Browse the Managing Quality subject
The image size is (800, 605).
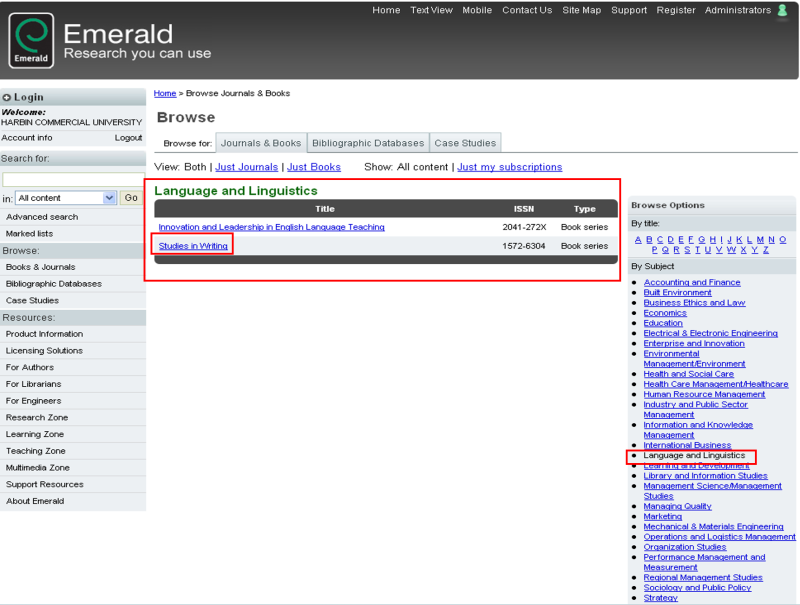tap(677, 506)
